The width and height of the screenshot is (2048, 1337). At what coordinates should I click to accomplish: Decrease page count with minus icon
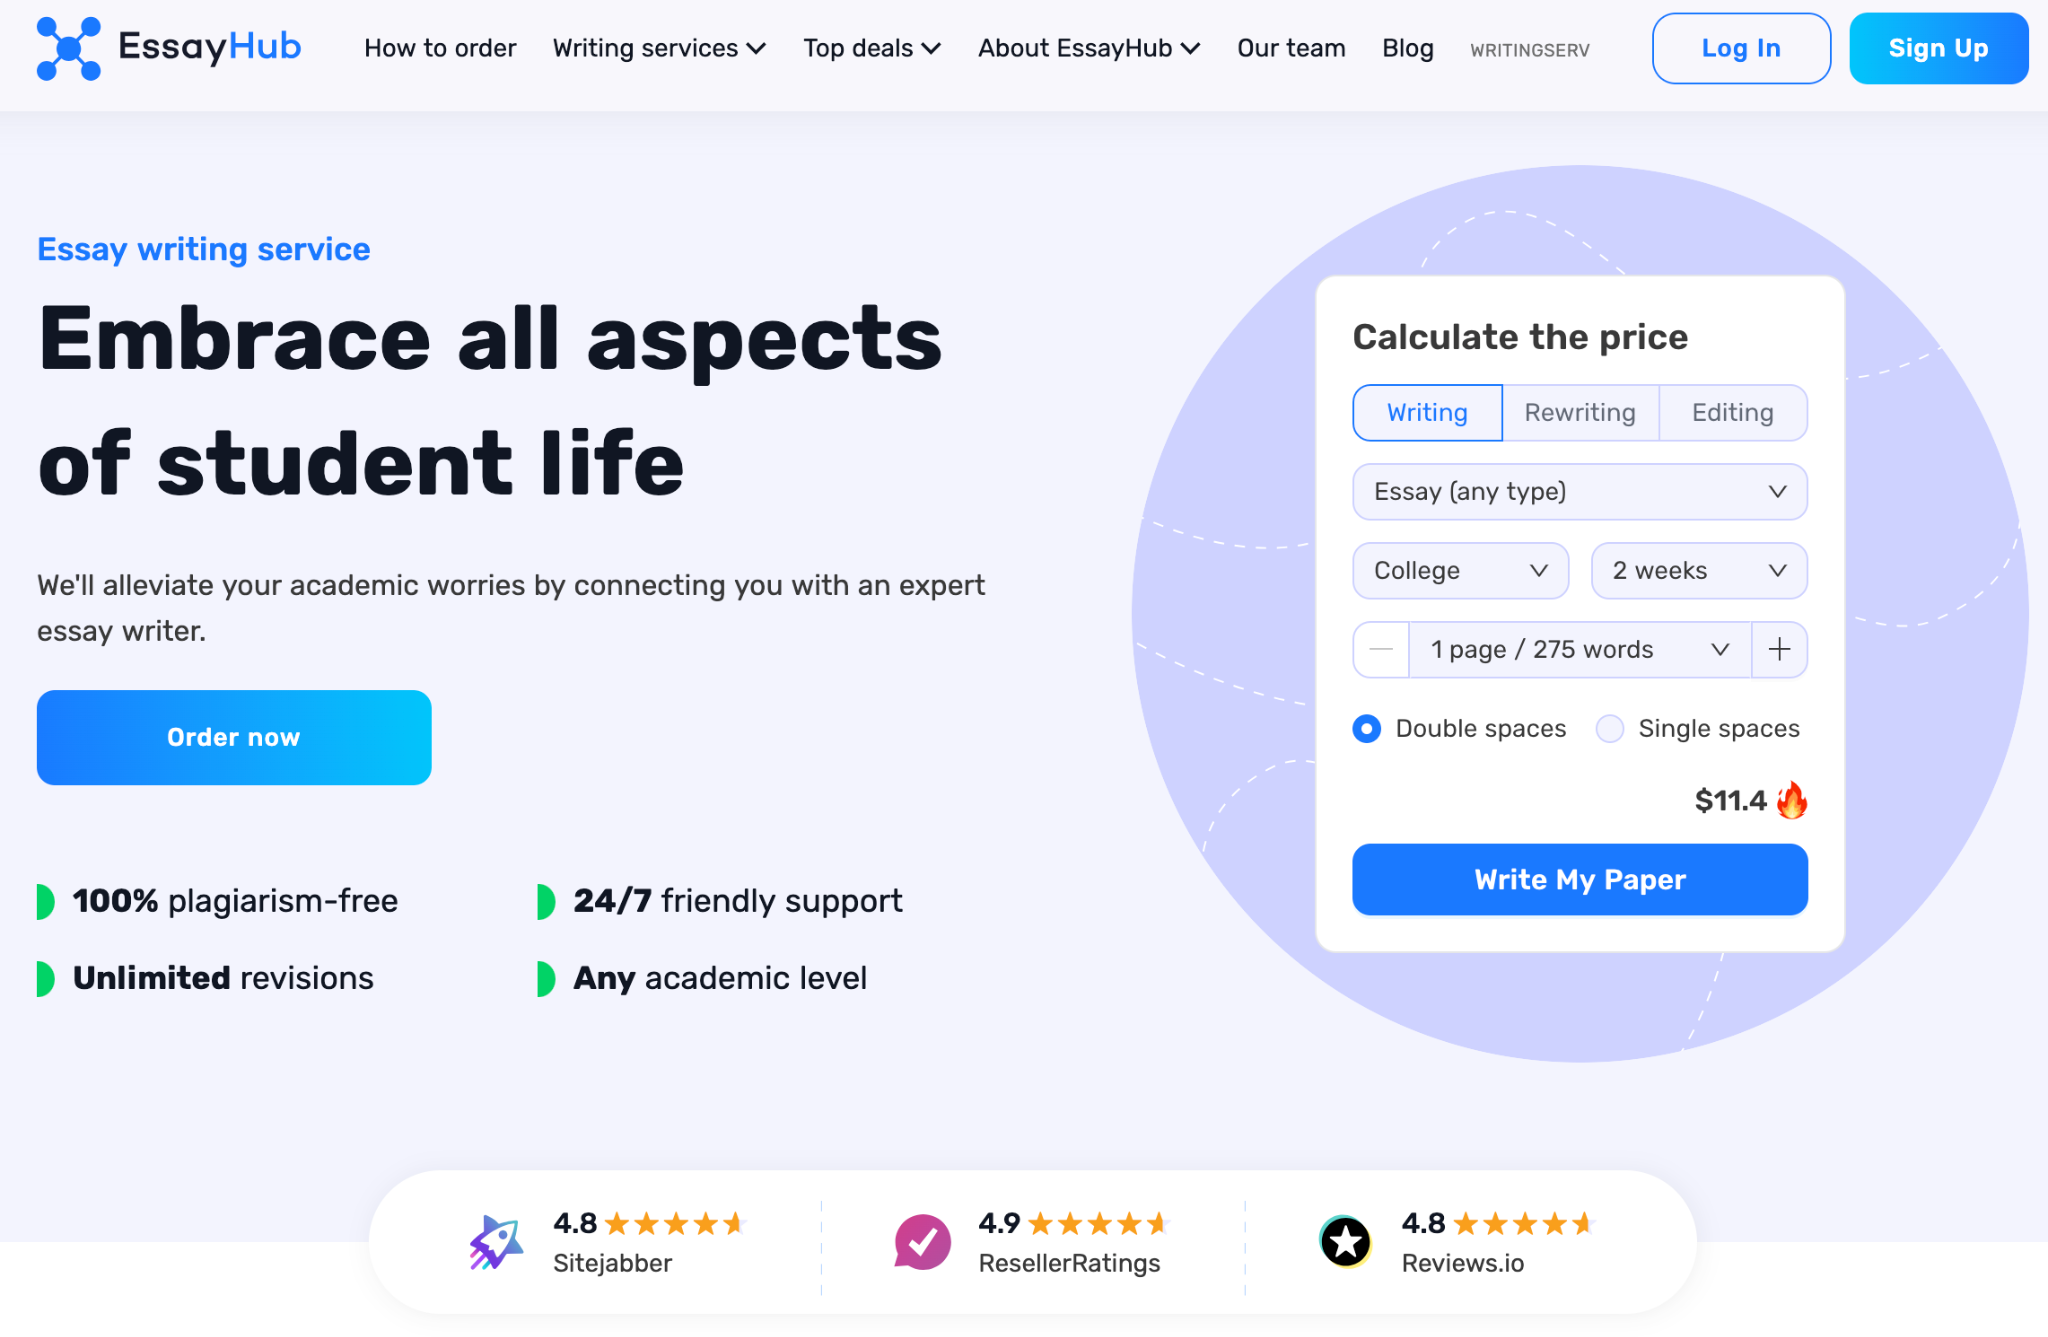(x=1381, y=650)
